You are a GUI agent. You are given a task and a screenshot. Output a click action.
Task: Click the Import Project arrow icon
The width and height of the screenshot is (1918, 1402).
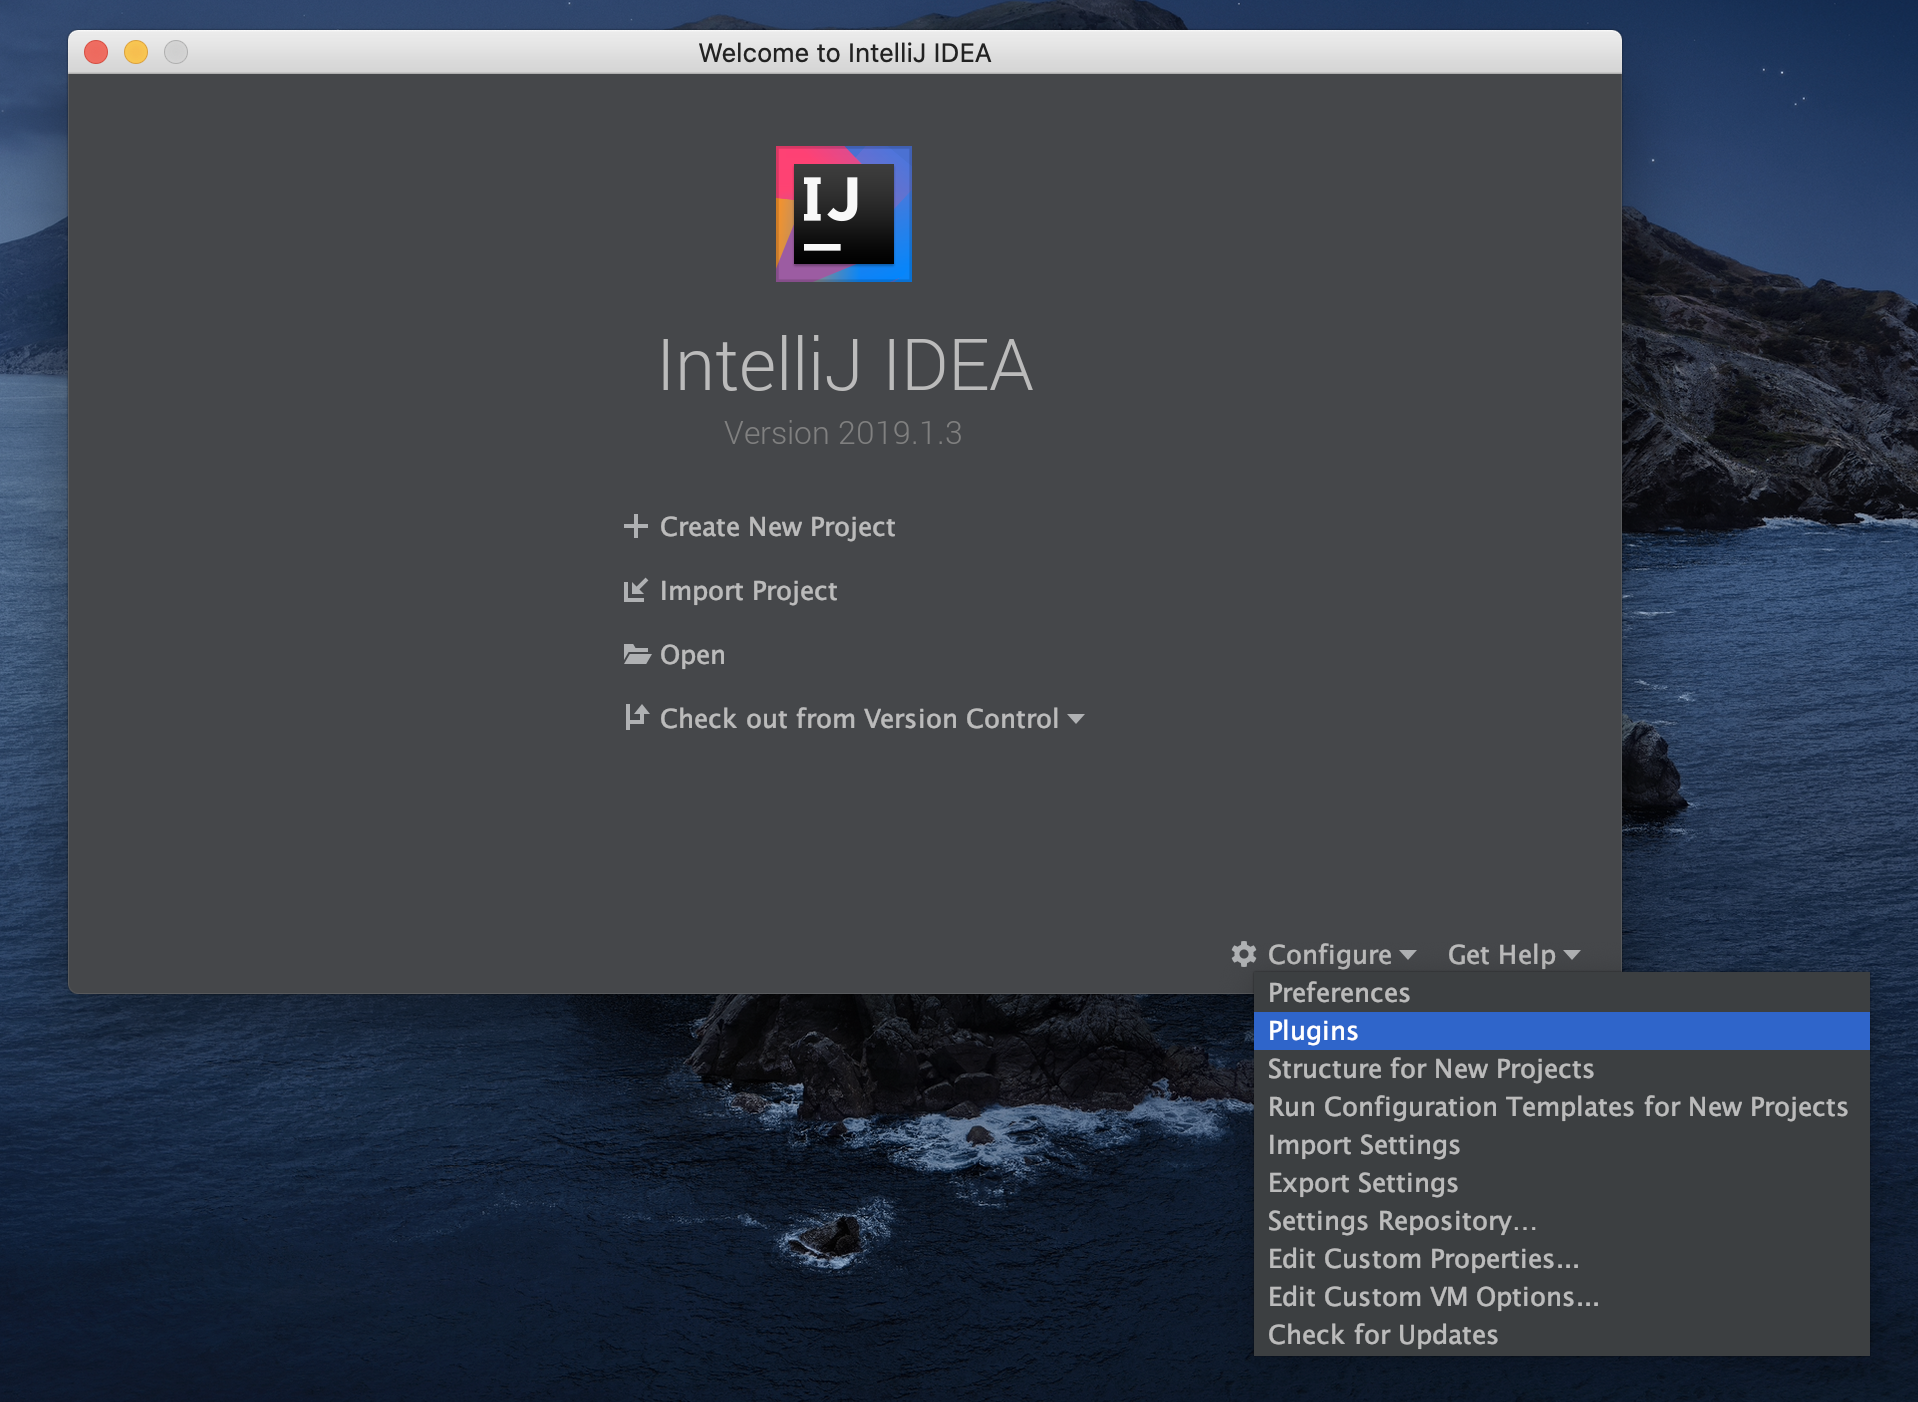[635, 590]
